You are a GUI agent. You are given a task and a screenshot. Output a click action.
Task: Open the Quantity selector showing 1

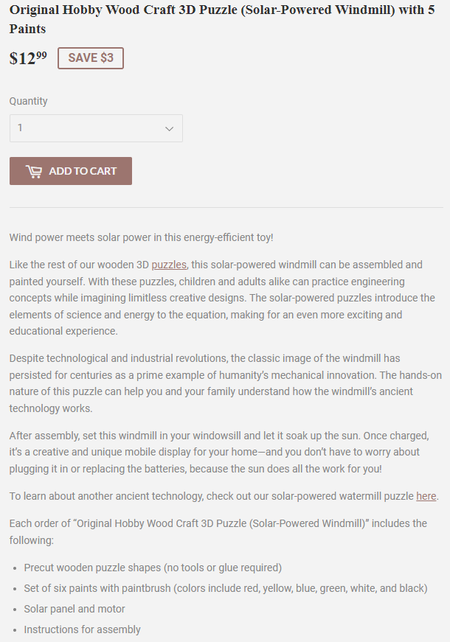pyautogui.click(x=96, y=129)
